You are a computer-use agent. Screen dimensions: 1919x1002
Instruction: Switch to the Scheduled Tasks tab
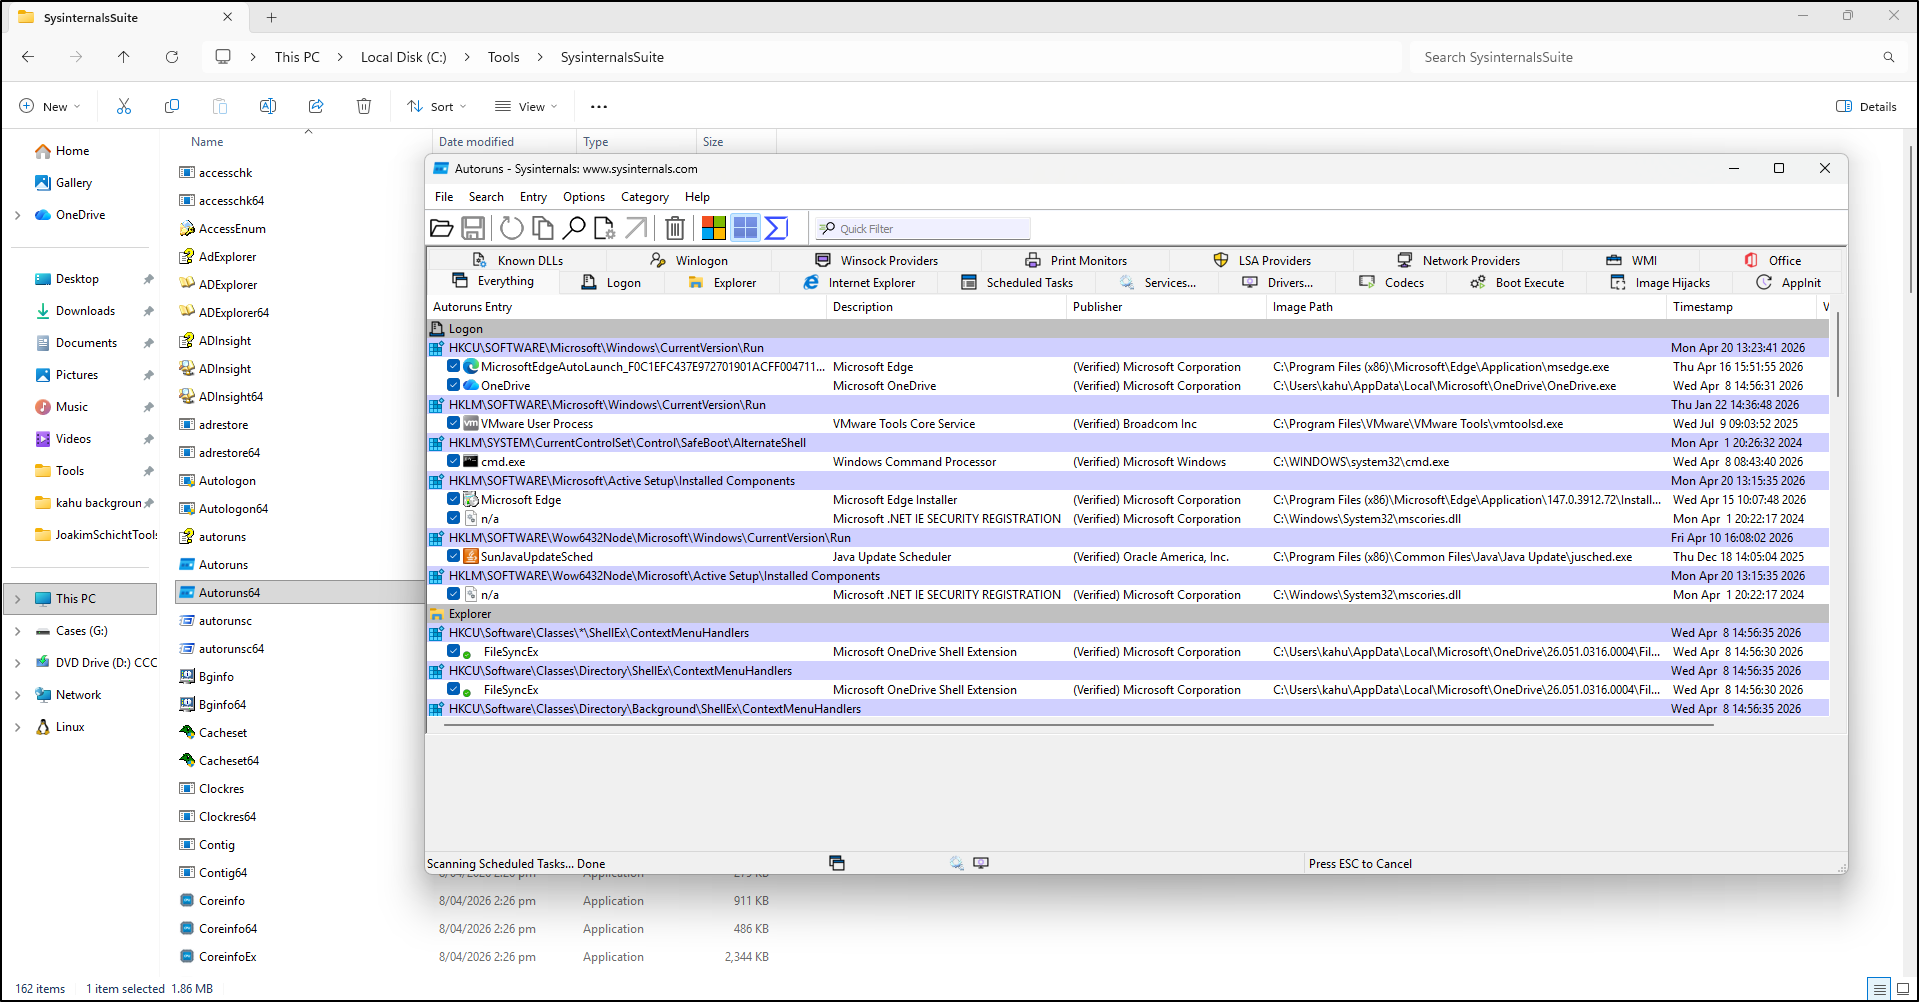1017,283
